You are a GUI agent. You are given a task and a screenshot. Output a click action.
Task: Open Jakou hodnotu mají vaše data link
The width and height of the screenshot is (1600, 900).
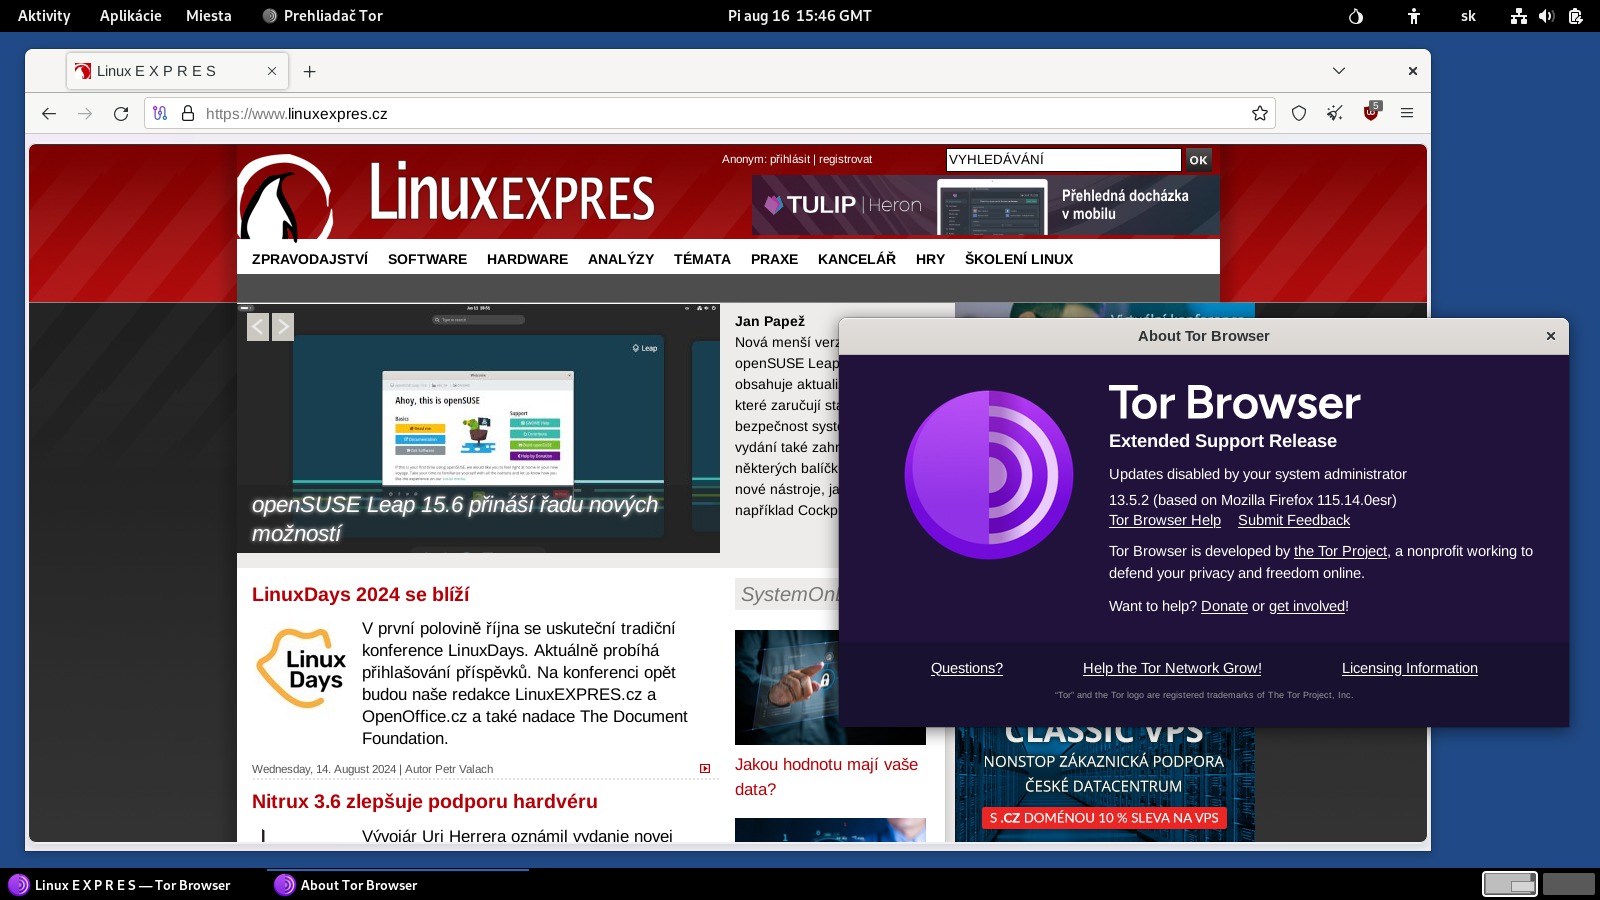coord(826,777)
